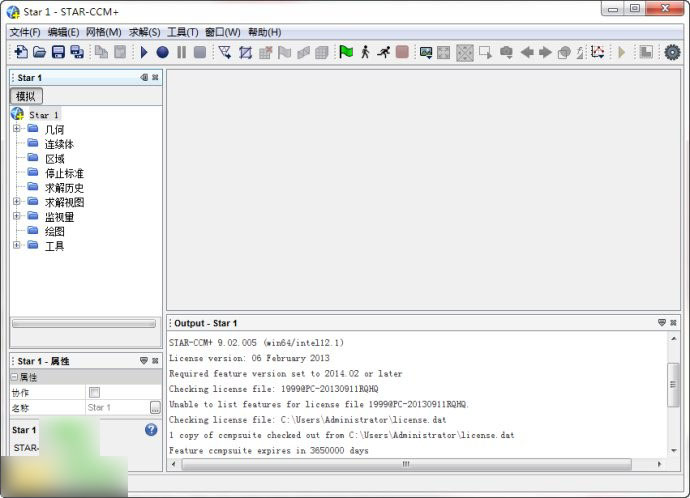690x498 pixels.
Task: Create a new simulation file
Action: [x=21, y=52]
